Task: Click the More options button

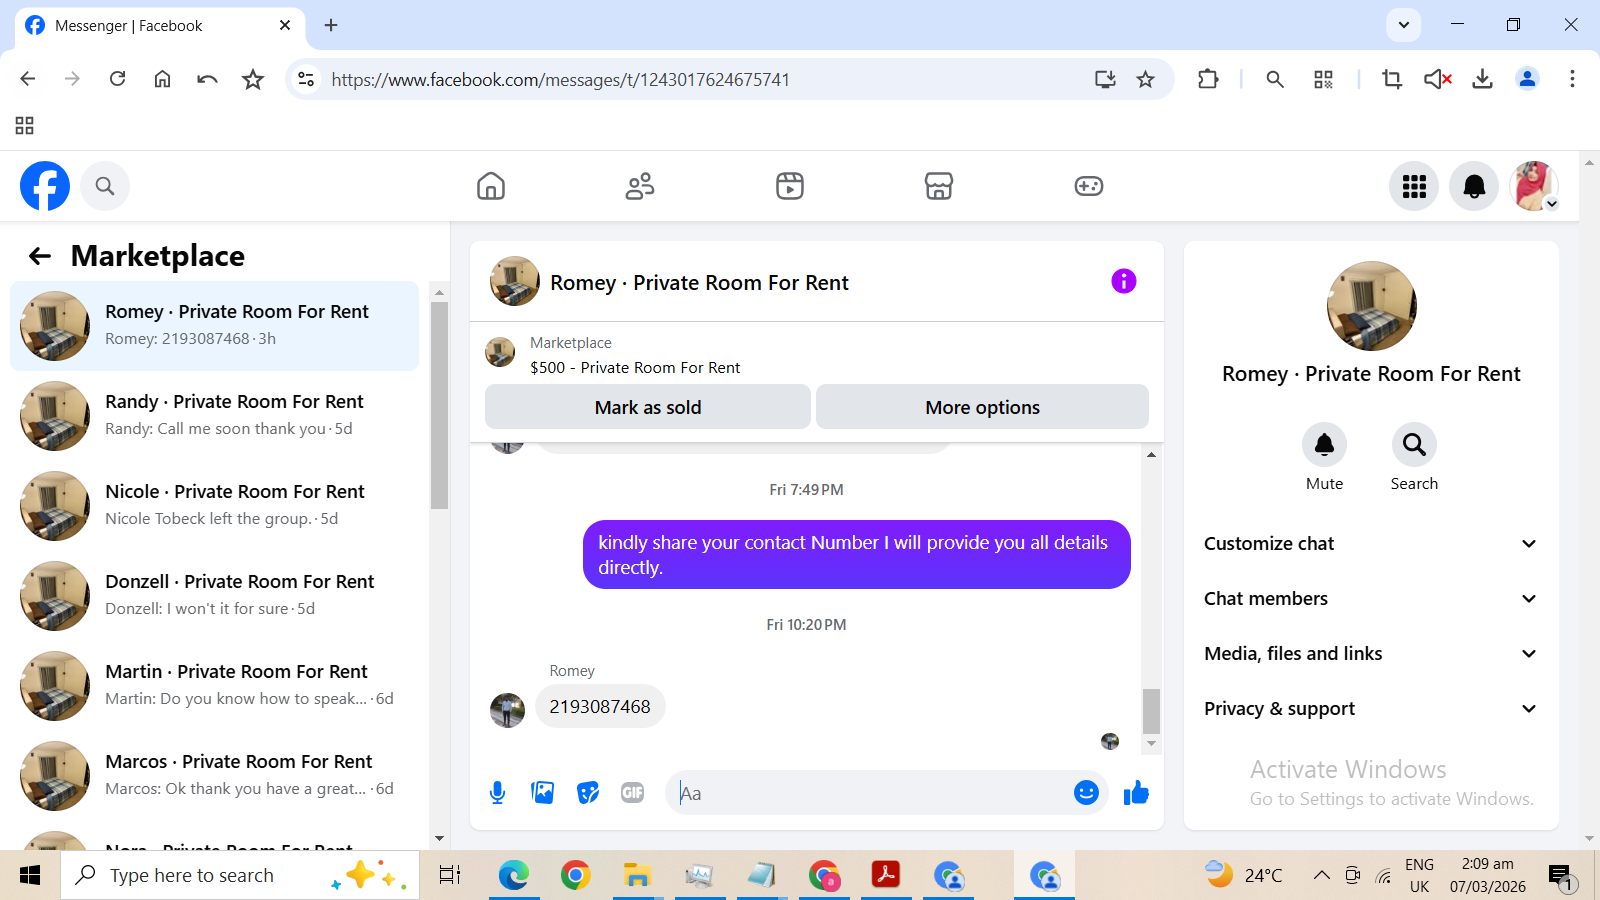Action: coord(982,407)
